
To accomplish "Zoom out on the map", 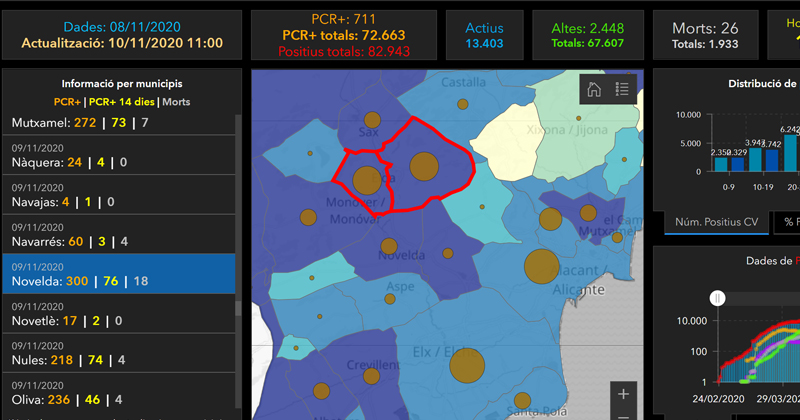I will pos(623,415).
